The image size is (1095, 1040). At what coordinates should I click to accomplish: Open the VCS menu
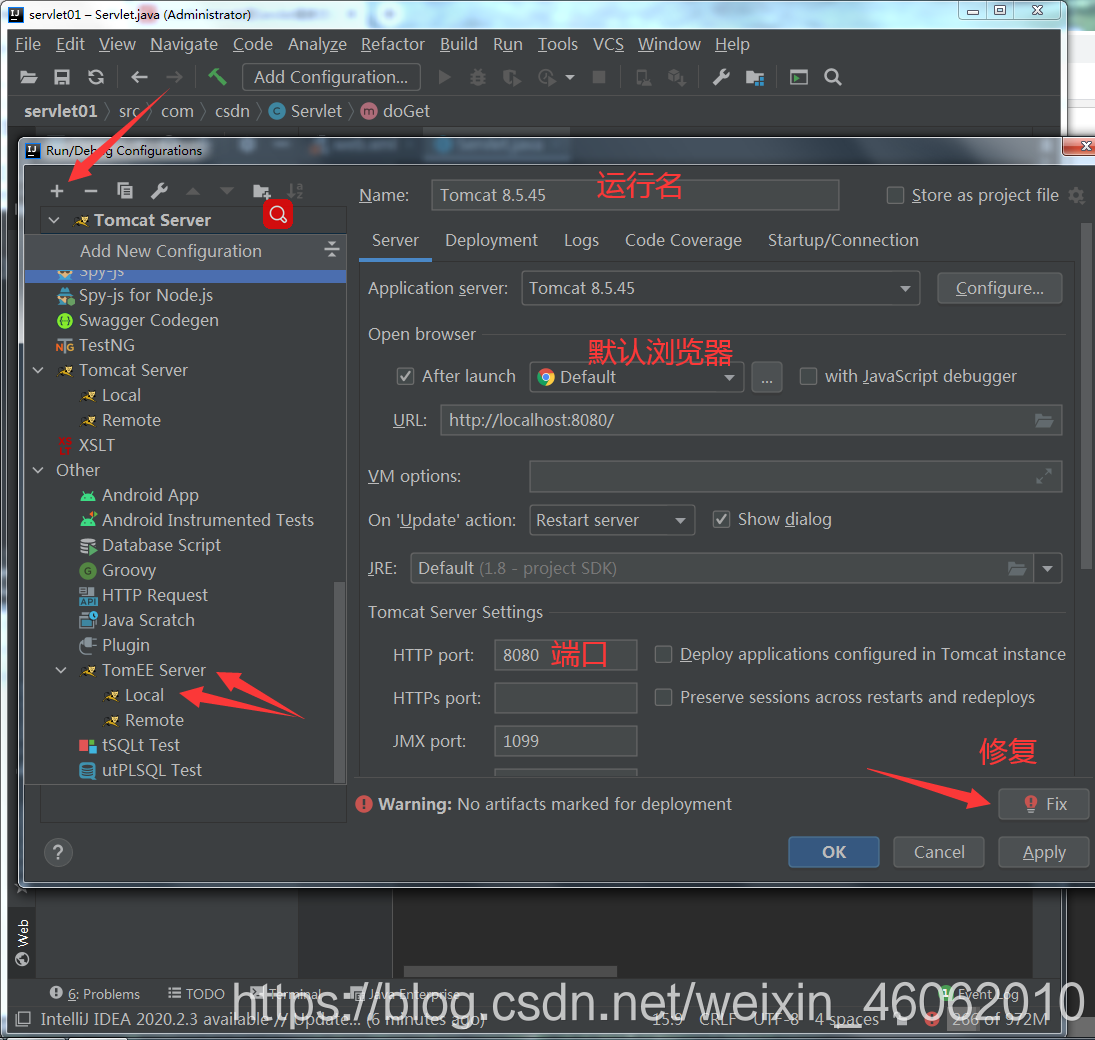(x=608, y=44)
